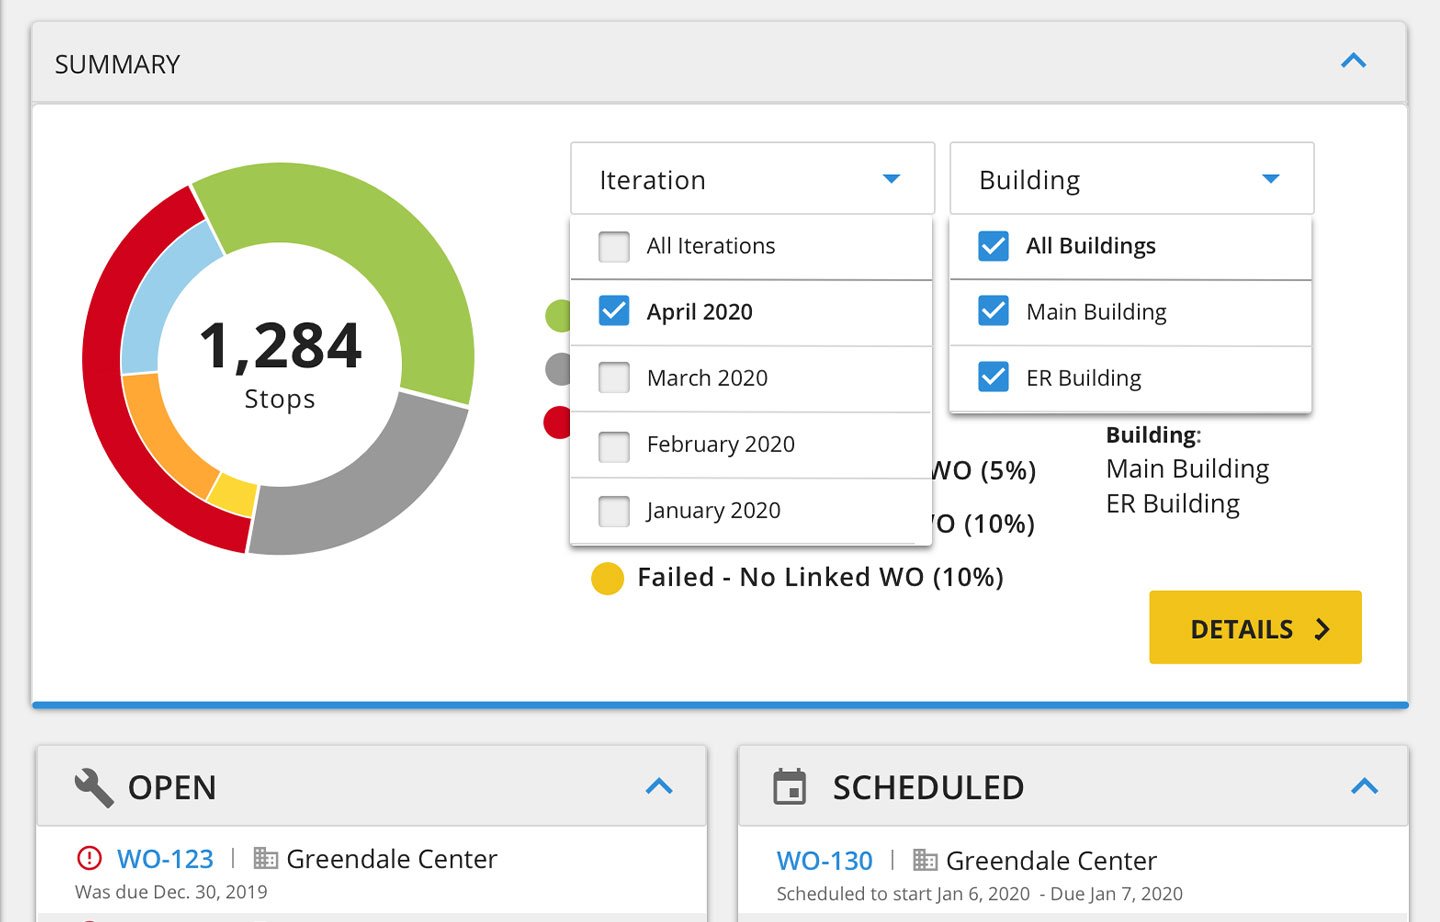Image resolution: width=1440 pixels, height=922 pixels.
Task: Collapse the Scheduled panel chevron
Action: coord(1364,787)
